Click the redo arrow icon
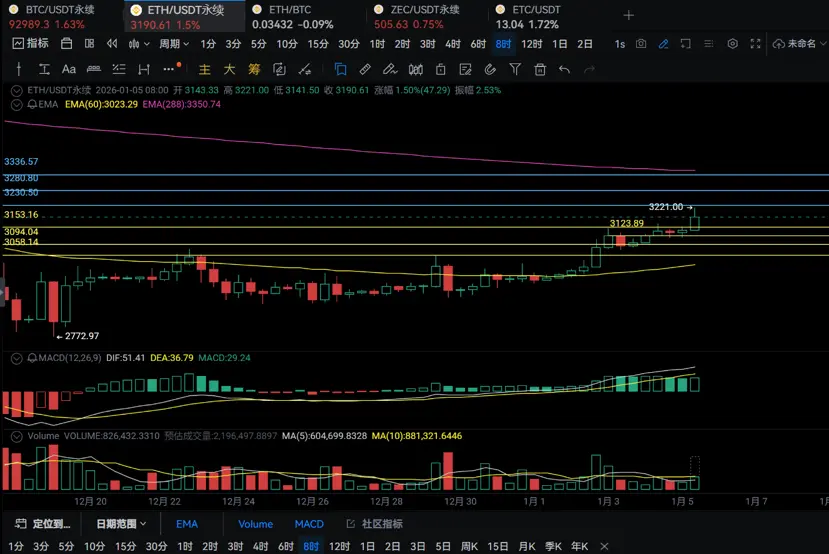829x554 pixels. tap(589, 69)
